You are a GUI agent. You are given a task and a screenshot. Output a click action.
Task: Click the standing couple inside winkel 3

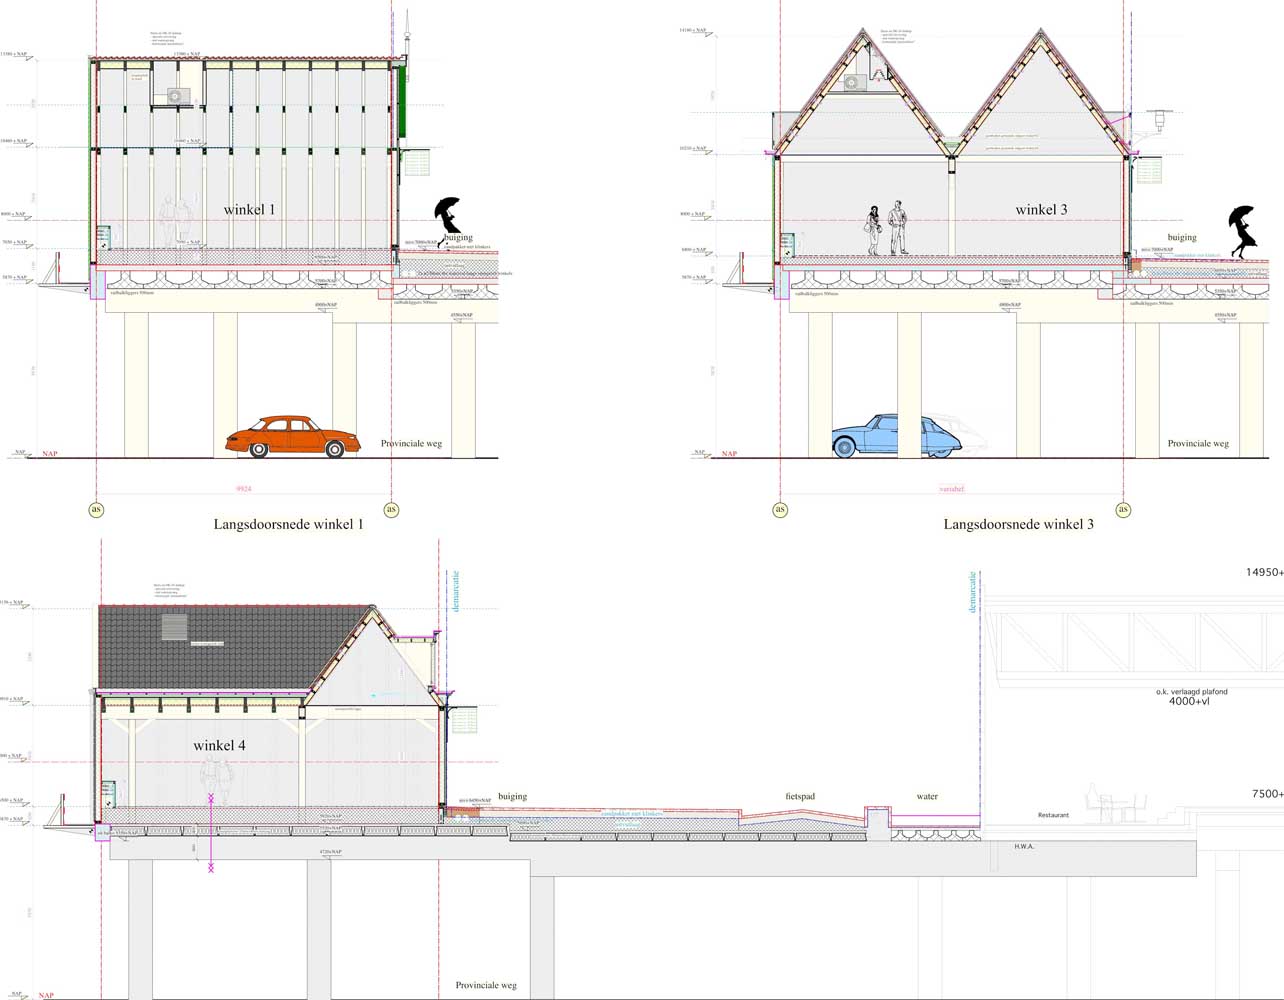tap(888, 229)
